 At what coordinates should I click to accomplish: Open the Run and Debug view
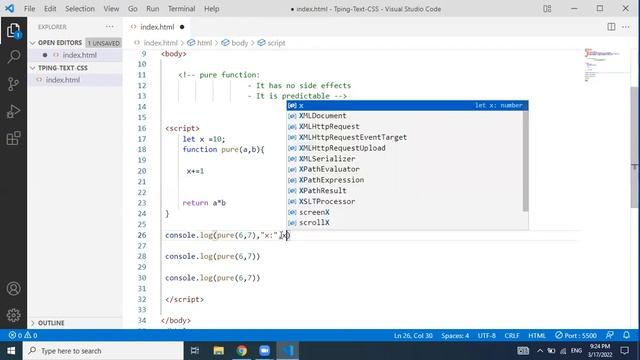coord(13,111)
